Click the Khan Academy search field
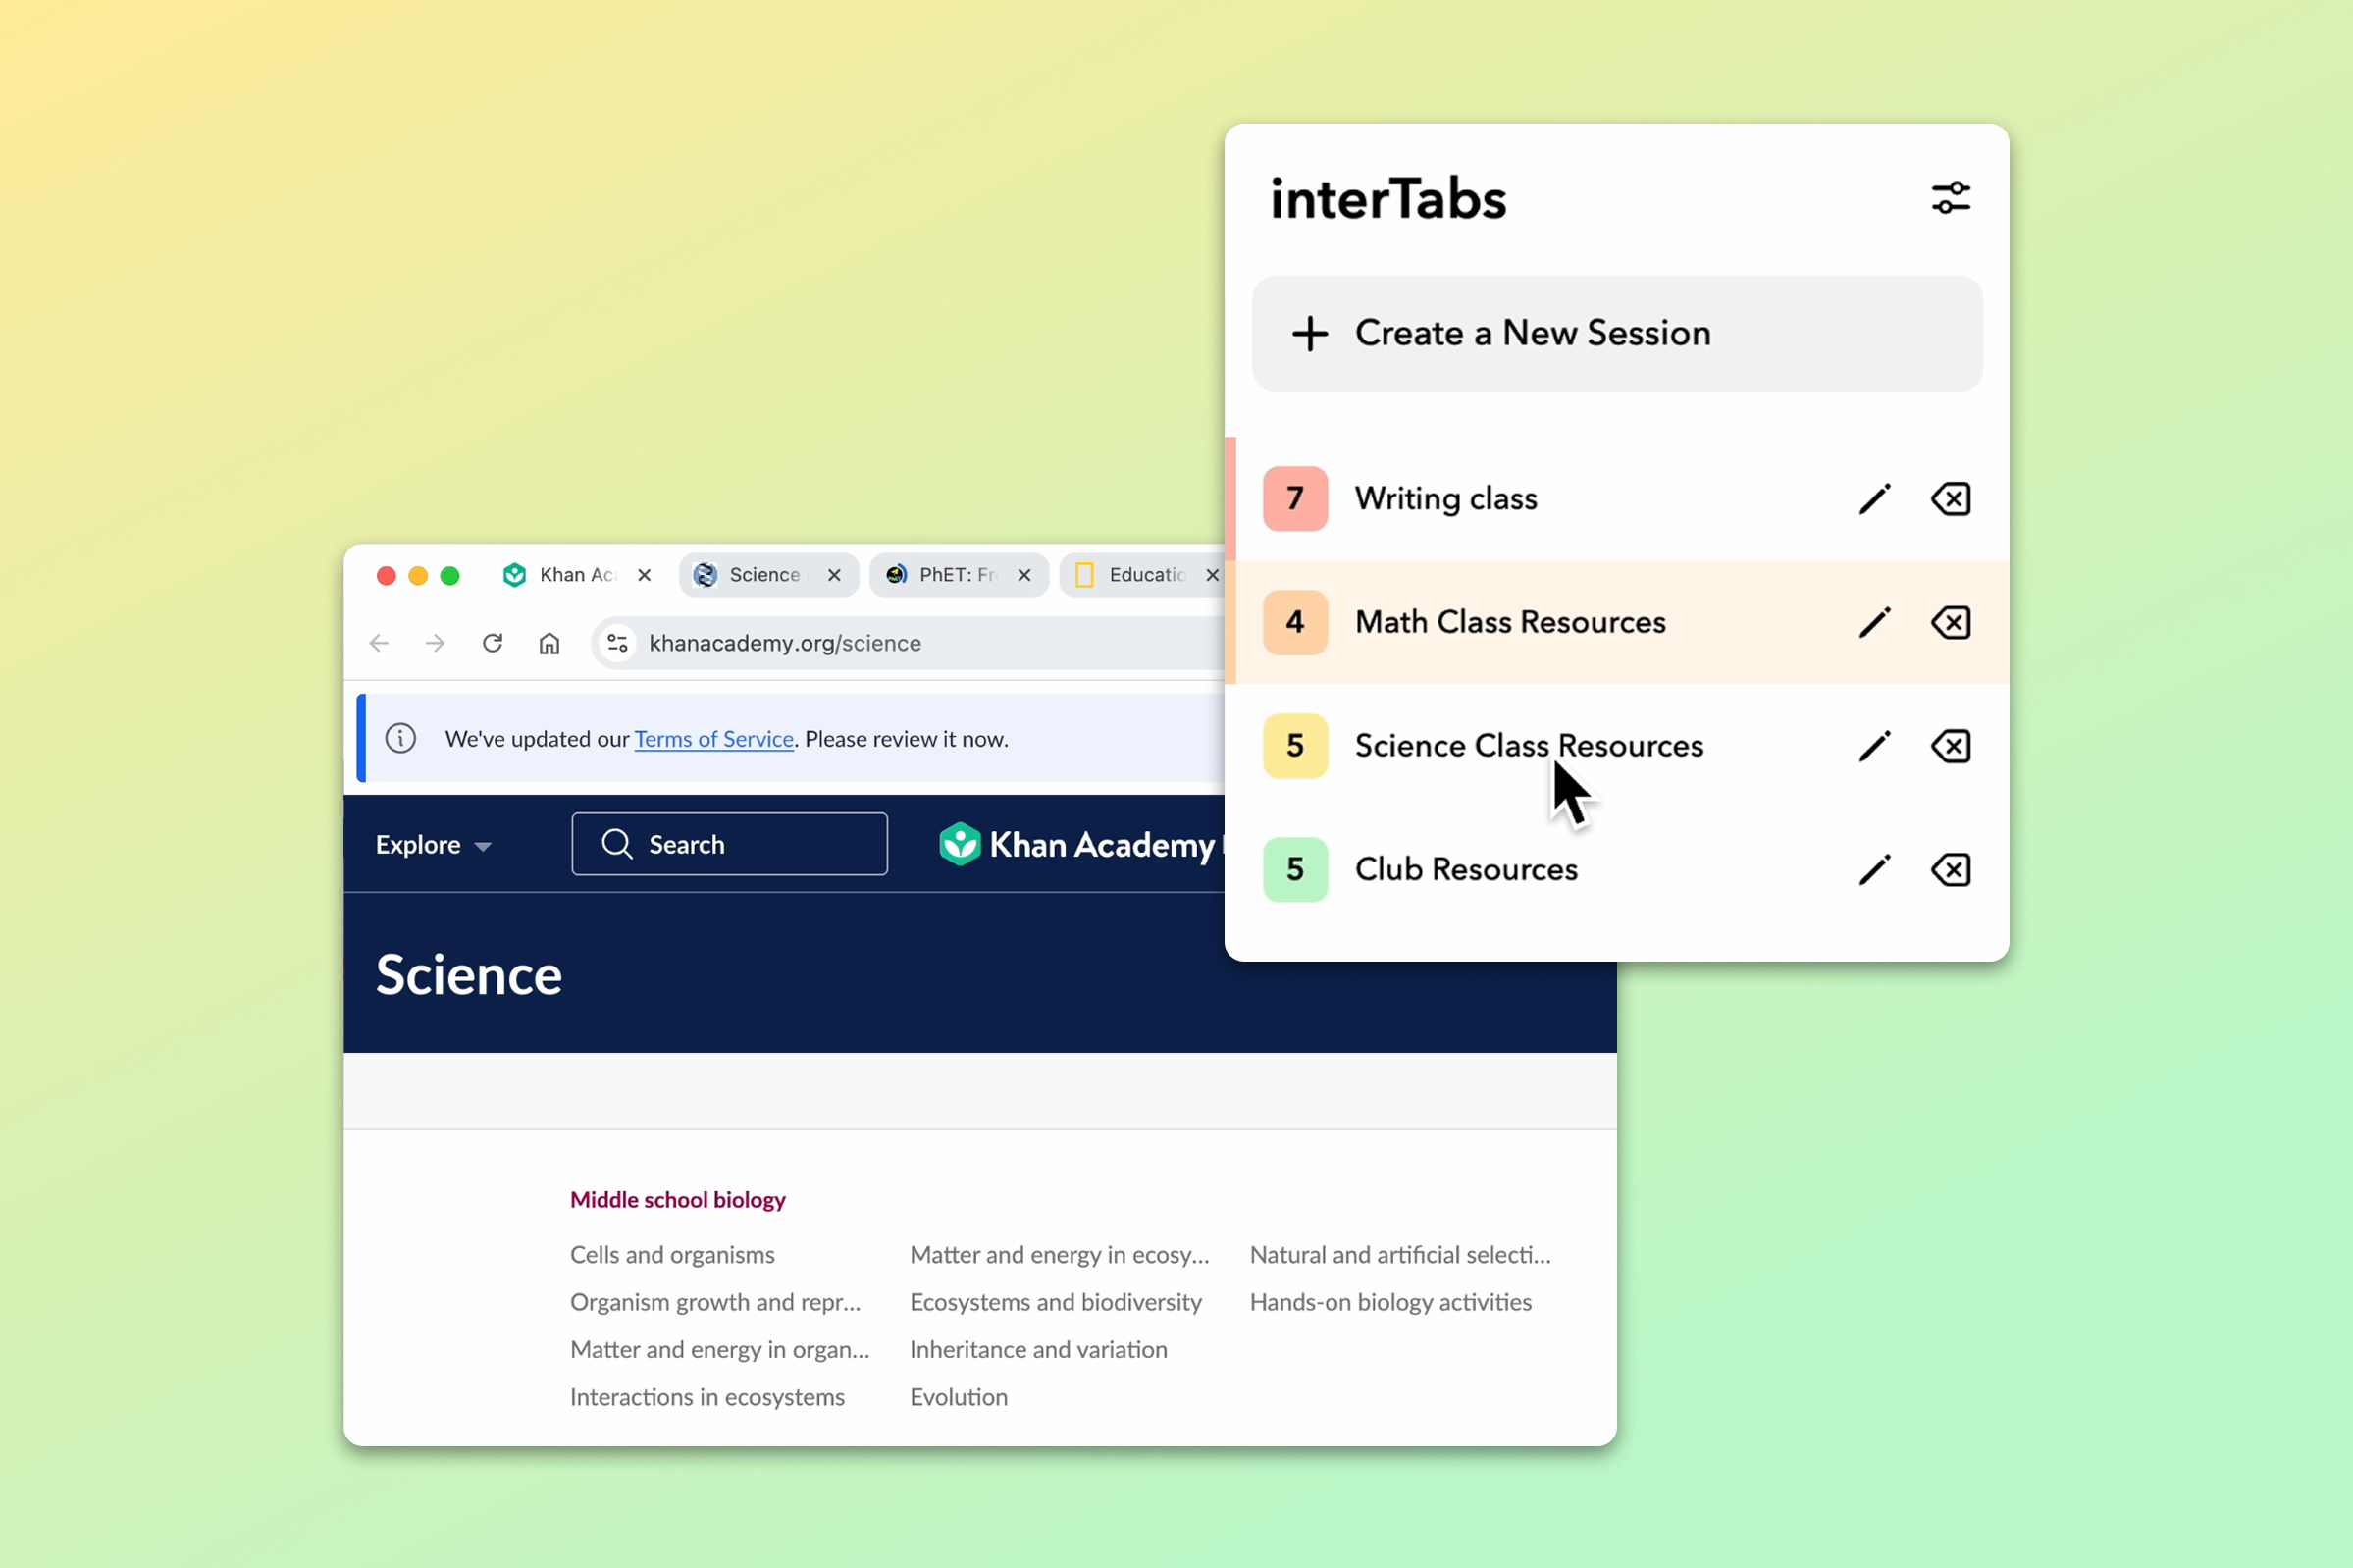This screenshot has width=2353, height=1568. pos(729,845)
